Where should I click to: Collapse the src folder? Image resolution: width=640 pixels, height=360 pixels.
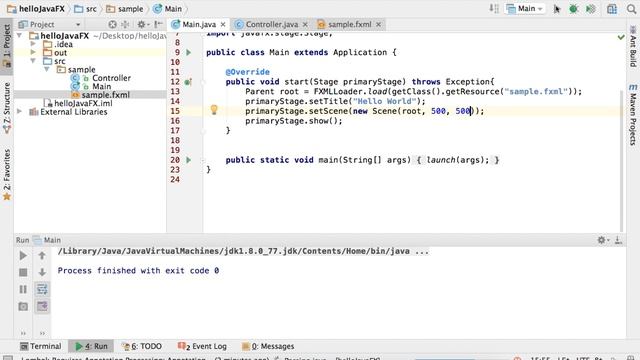[33, 61]
